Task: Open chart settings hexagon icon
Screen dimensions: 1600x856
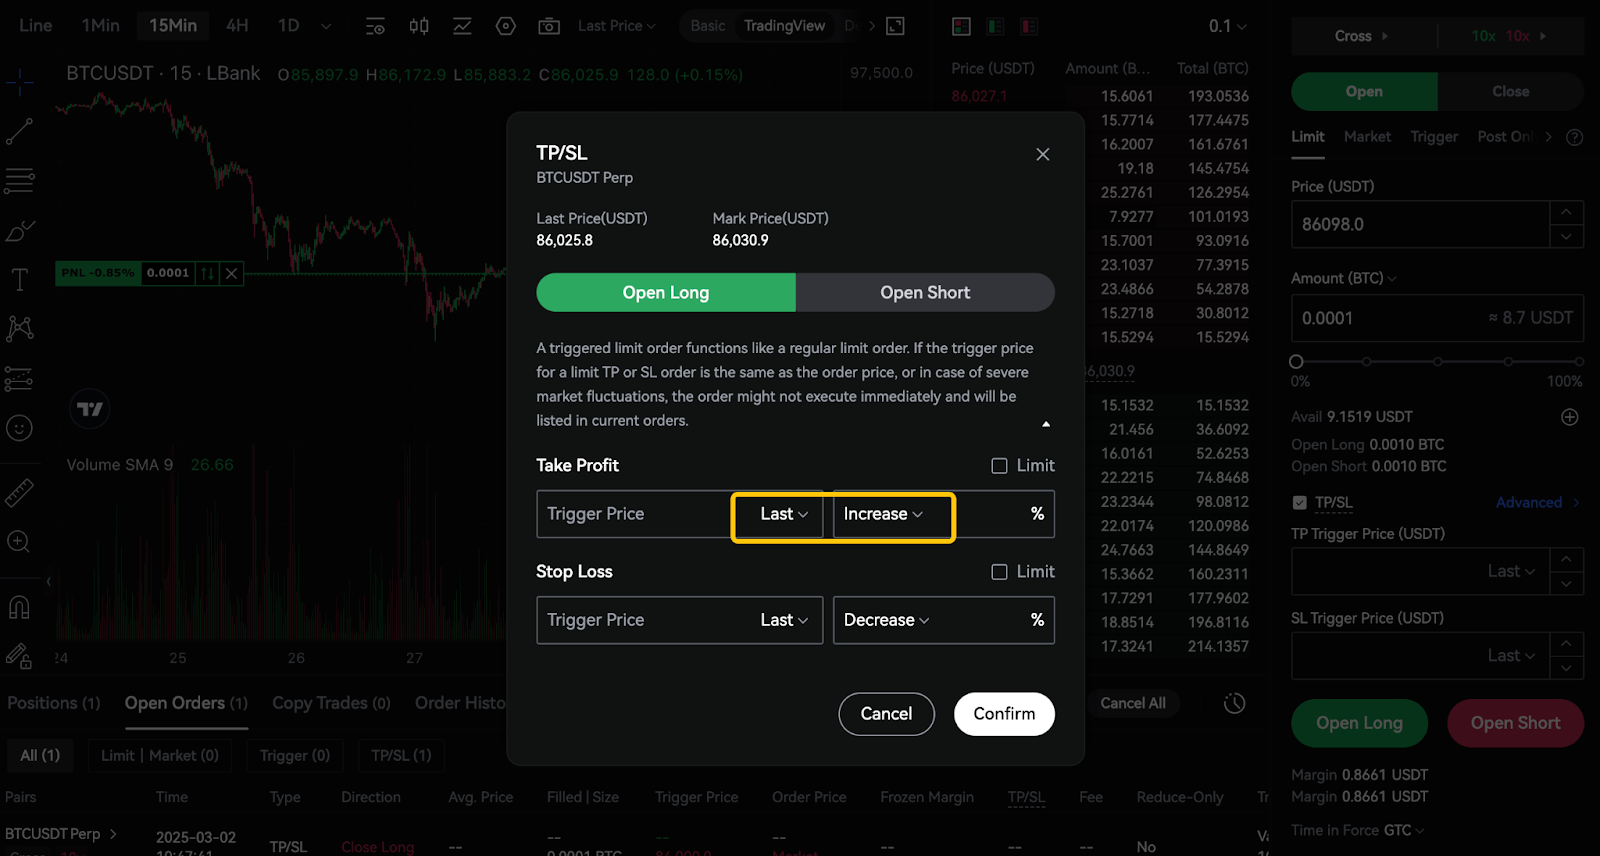Action: tap(506, 26)
